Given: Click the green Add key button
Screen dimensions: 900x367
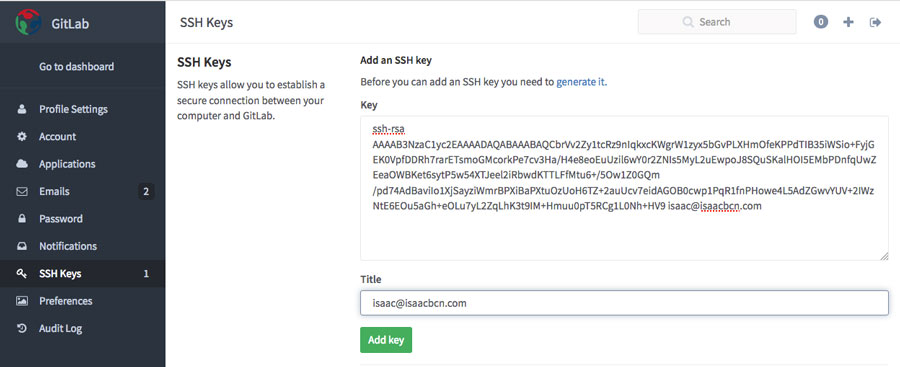Looking at the screenshot, I should (x=386, y=340).
